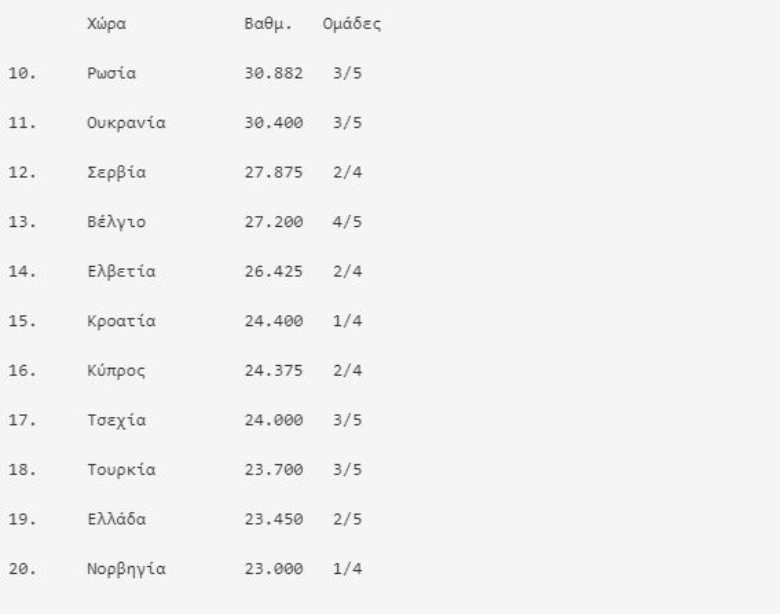Click the score 23.450 for Ελλάδα
Image resolution: width=780 pixels, height=614 pixels.
tap(274, 519)
